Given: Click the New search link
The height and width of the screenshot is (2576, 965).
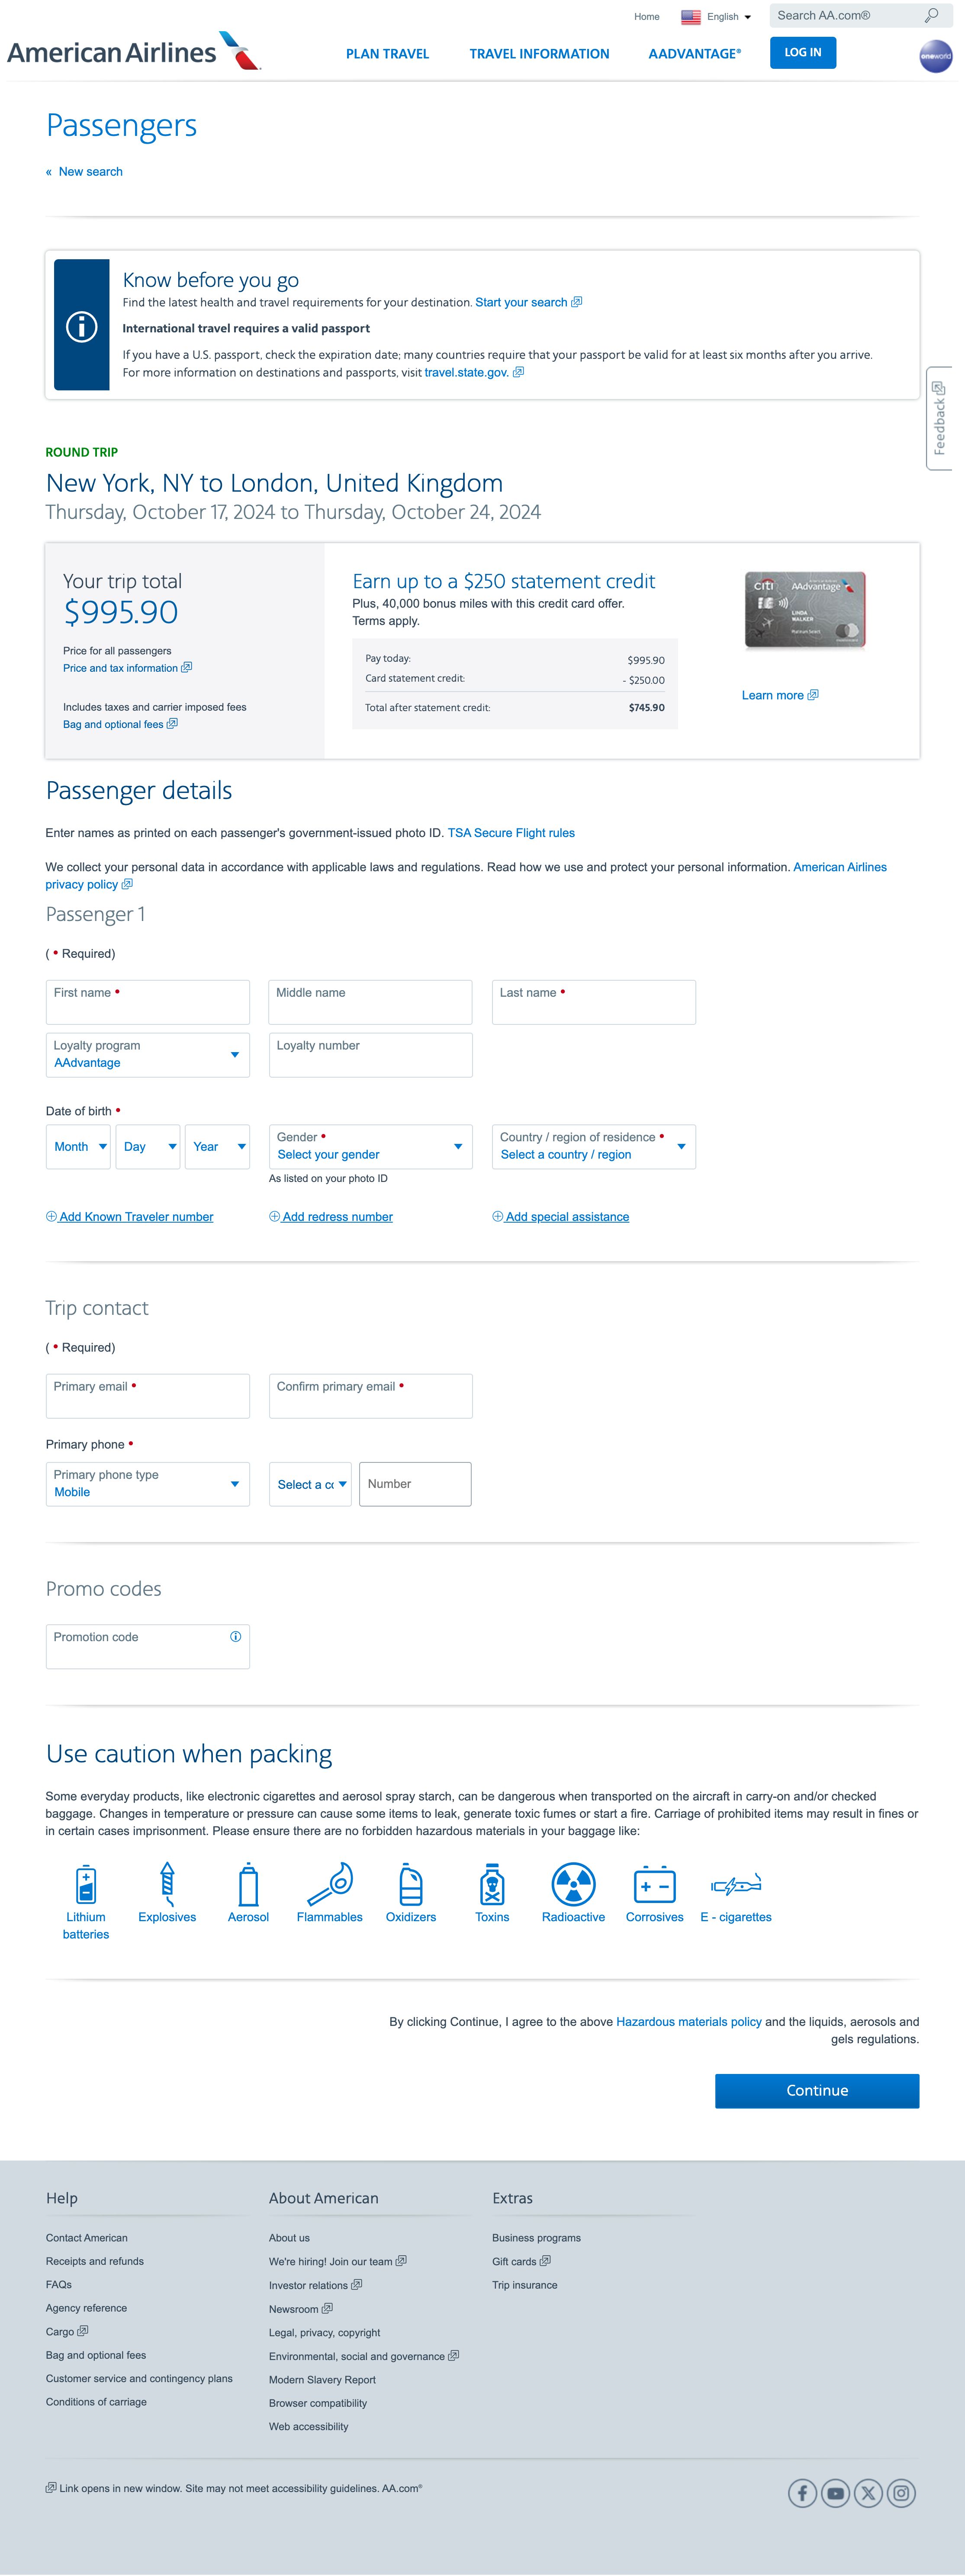Looking at the screenshot, I should tap(90, 172).
